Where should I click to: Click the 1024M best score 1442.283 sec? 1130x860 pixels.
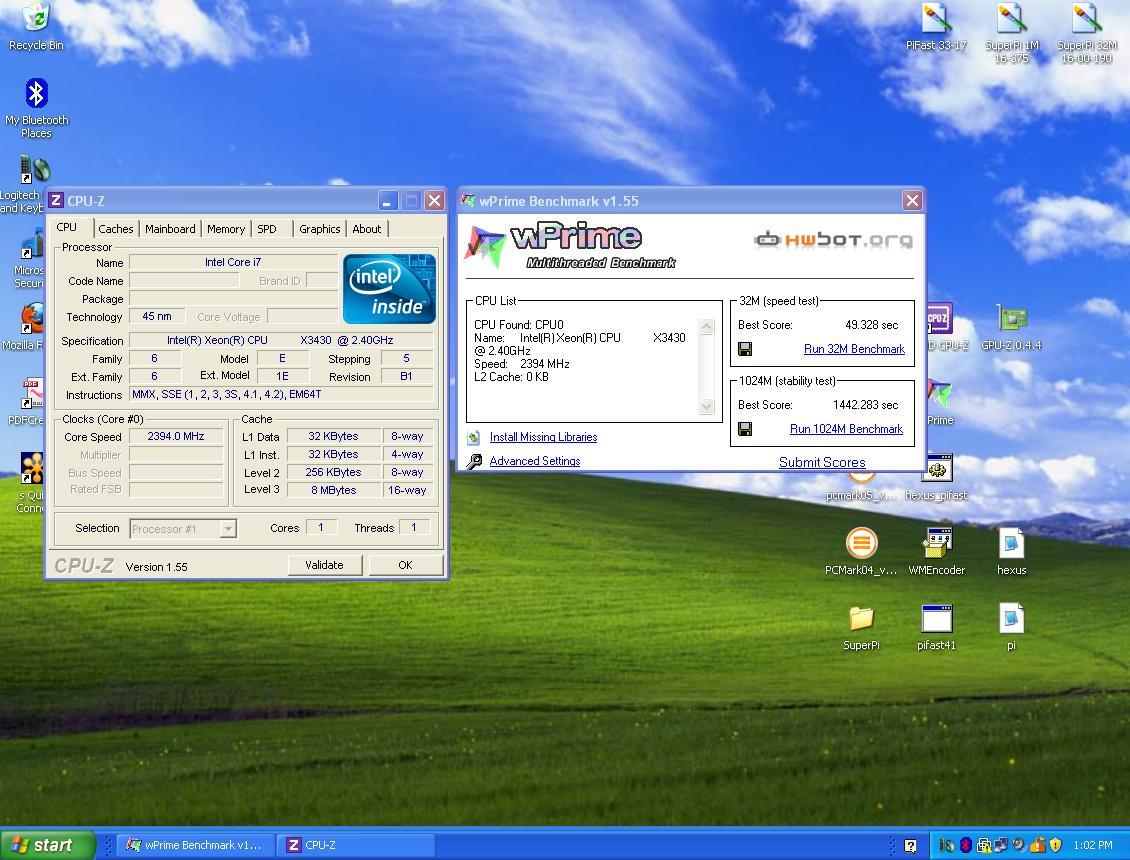(865, 405)
